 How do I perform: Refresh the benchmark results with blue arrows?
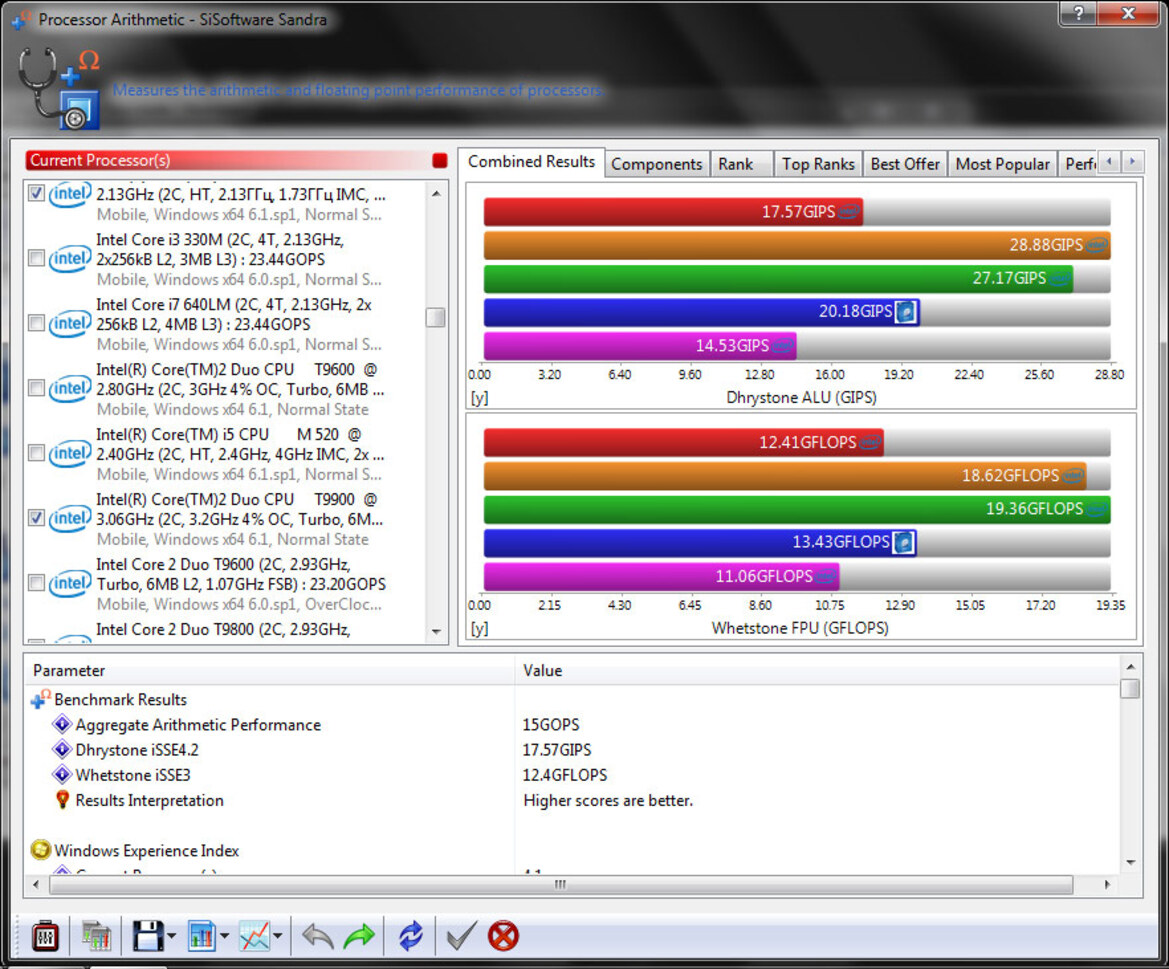[410, 936]
